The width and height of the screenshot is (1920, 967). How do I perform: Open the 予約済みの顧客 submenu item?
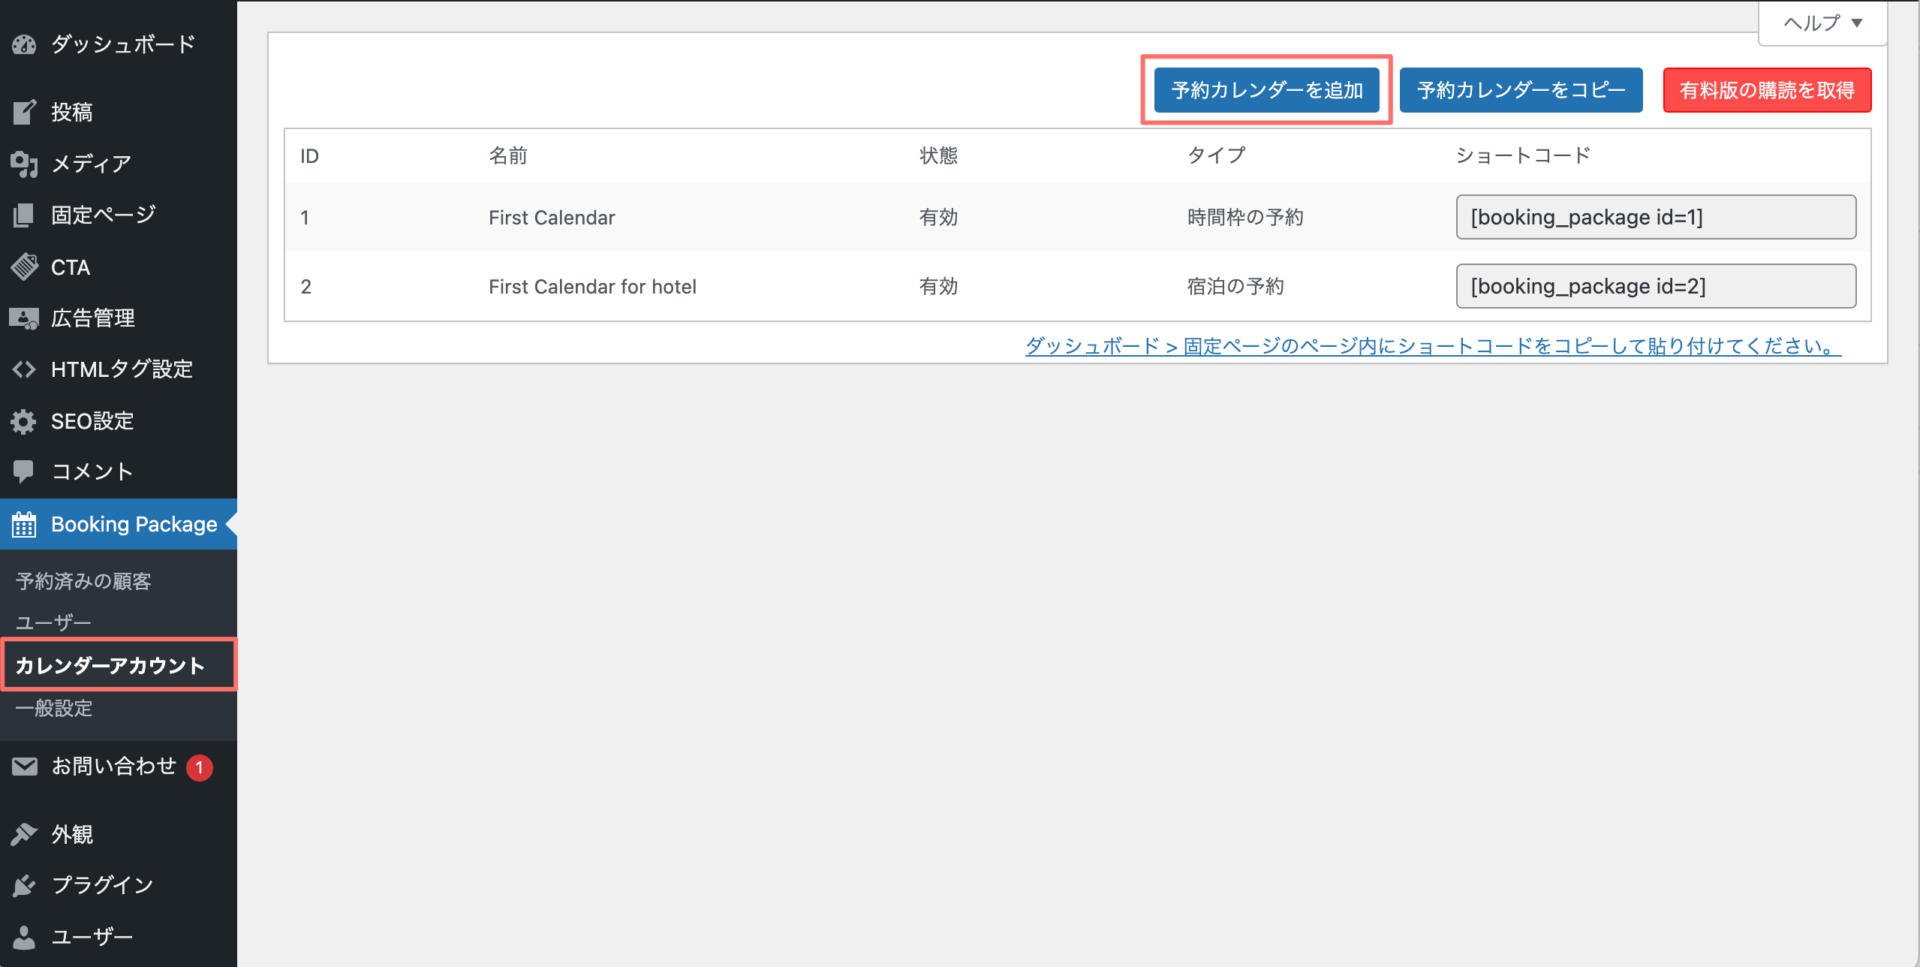tap(83, 580)
